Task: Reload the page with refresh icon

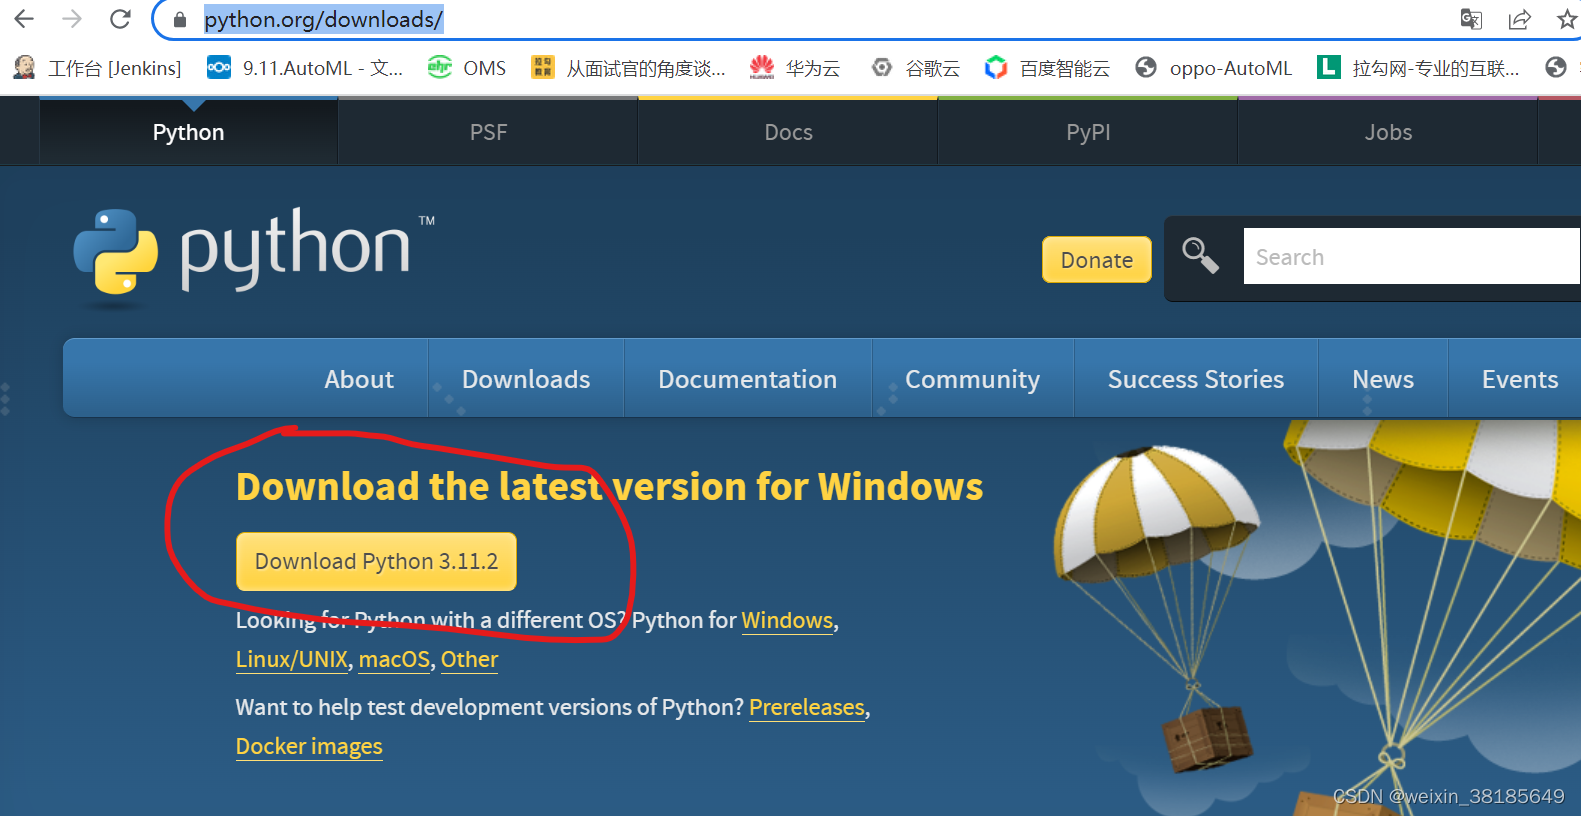Action: pyautogui.click(x=121, y=19)
